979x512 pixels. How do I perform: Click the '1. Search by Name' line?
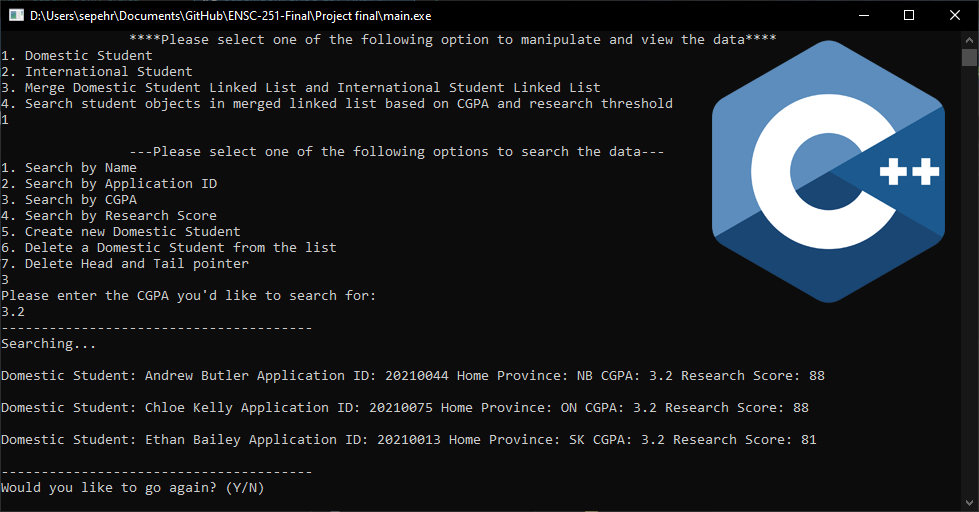(x=69, y=168)
